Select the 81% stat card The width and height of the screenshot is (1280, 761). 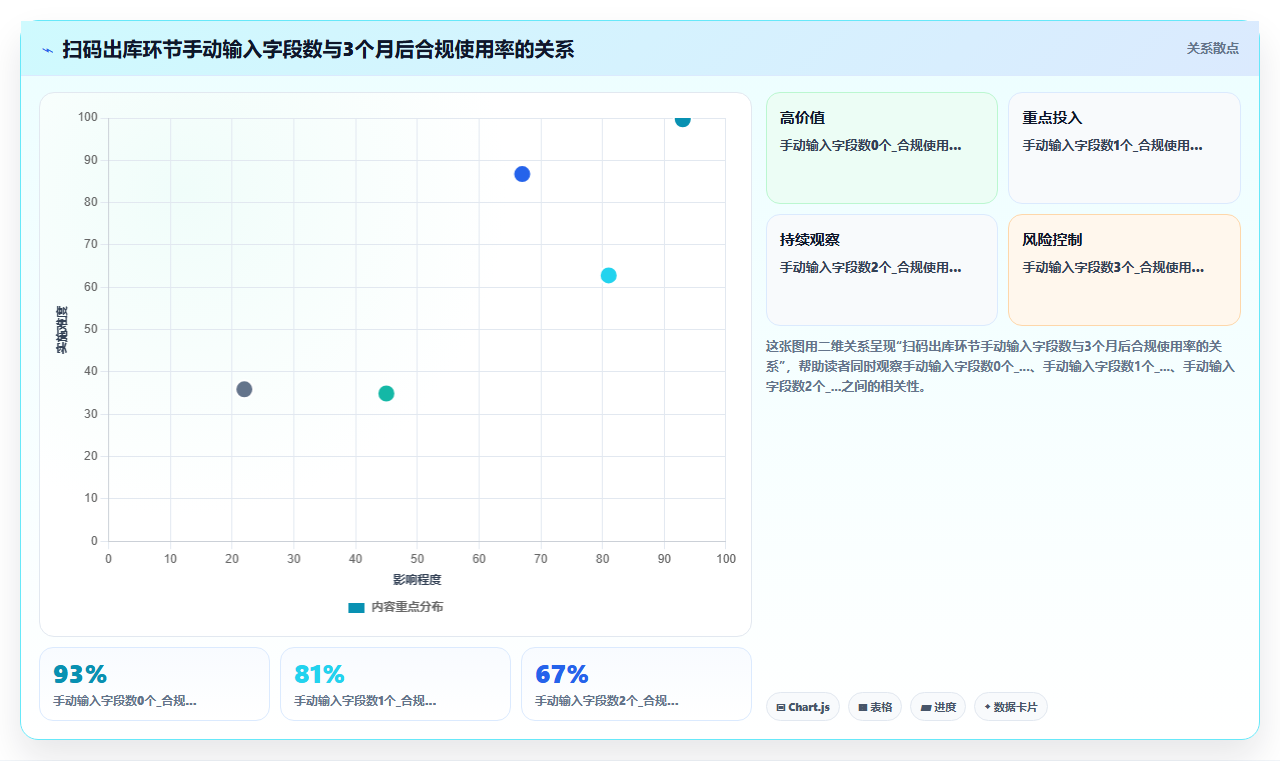395,684
